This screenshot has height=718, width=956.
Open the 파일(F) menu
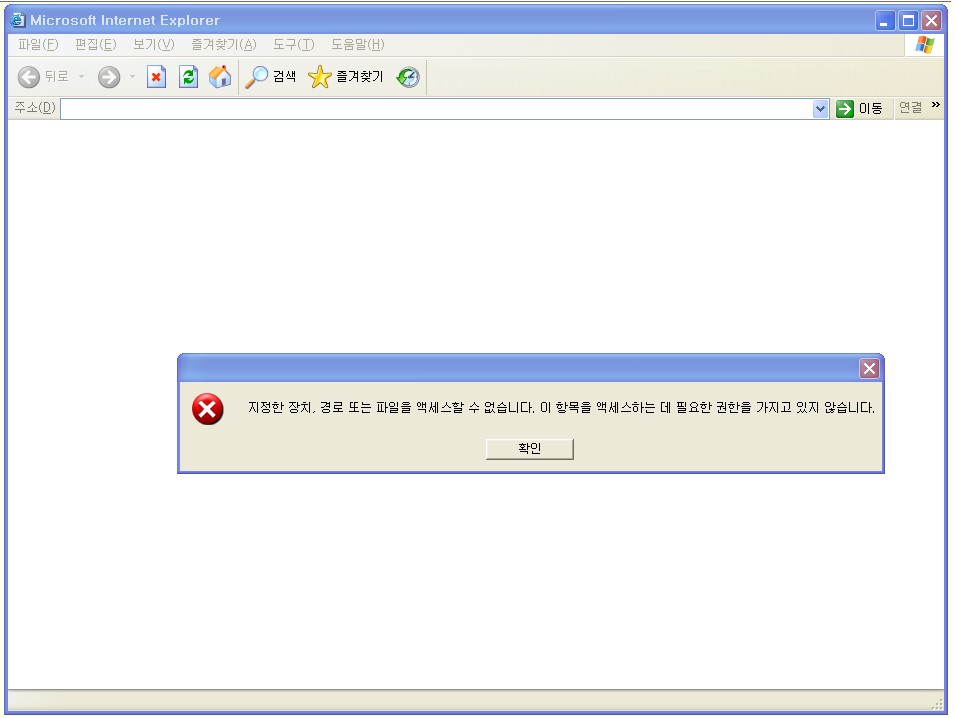coord(38,44)
